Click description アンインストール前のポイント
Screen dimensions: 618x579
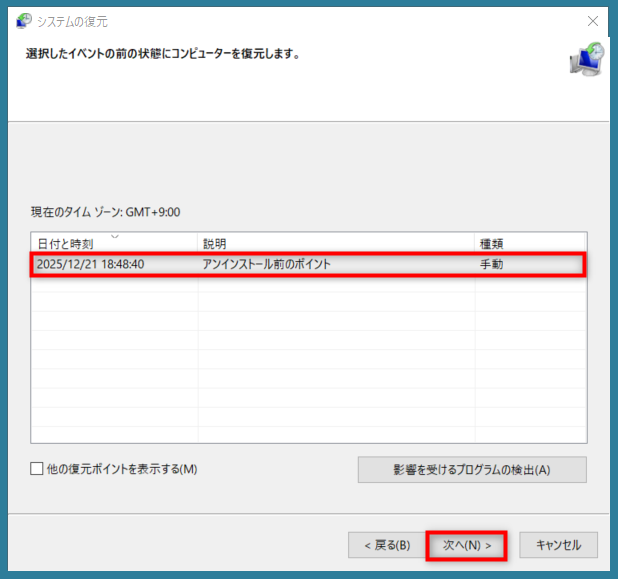coord(266,264)
